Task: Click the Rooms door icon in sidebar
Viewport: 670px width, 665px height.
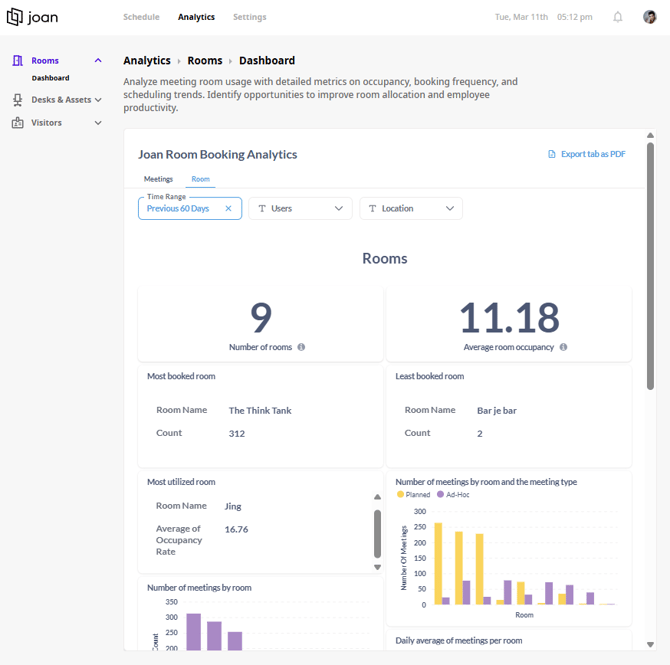Action: [x=18, y=61]
